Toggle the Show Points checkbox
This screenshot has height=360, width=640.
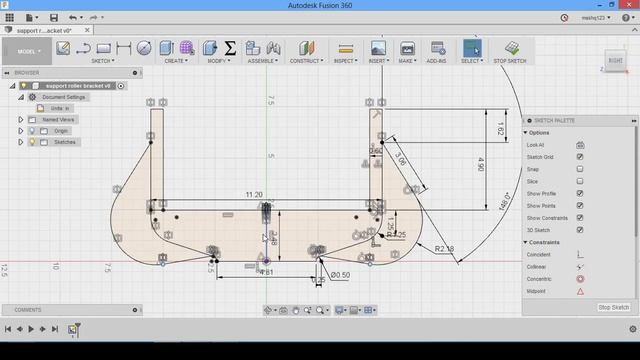580,206
